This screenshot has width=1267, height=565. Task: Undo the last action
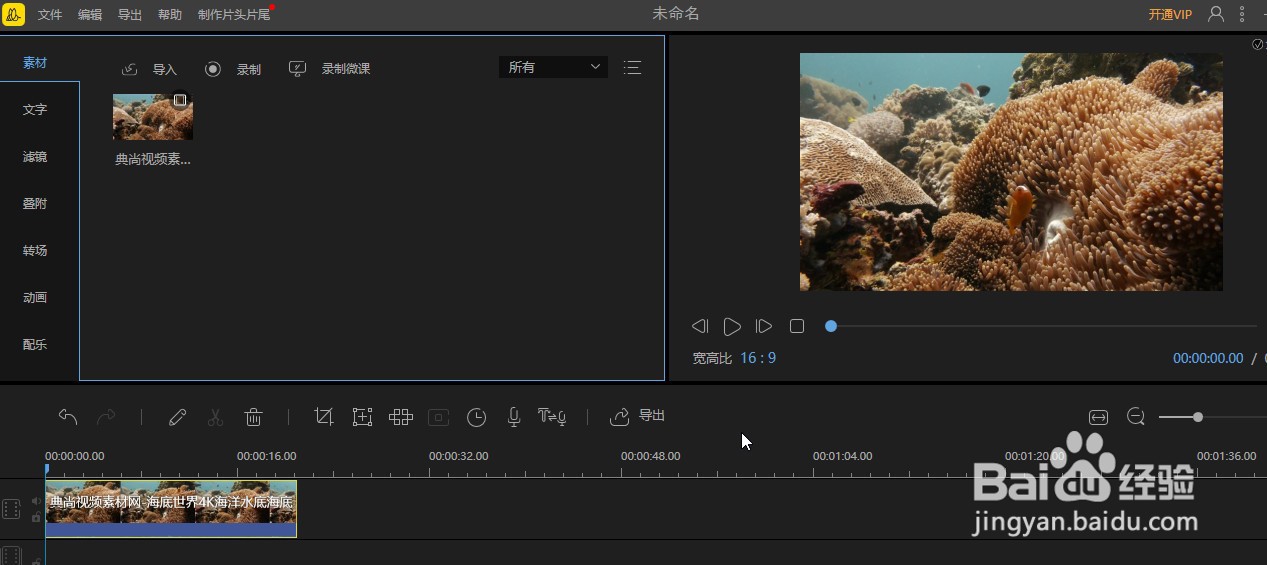pyautogui.click(x=68, y=417)
